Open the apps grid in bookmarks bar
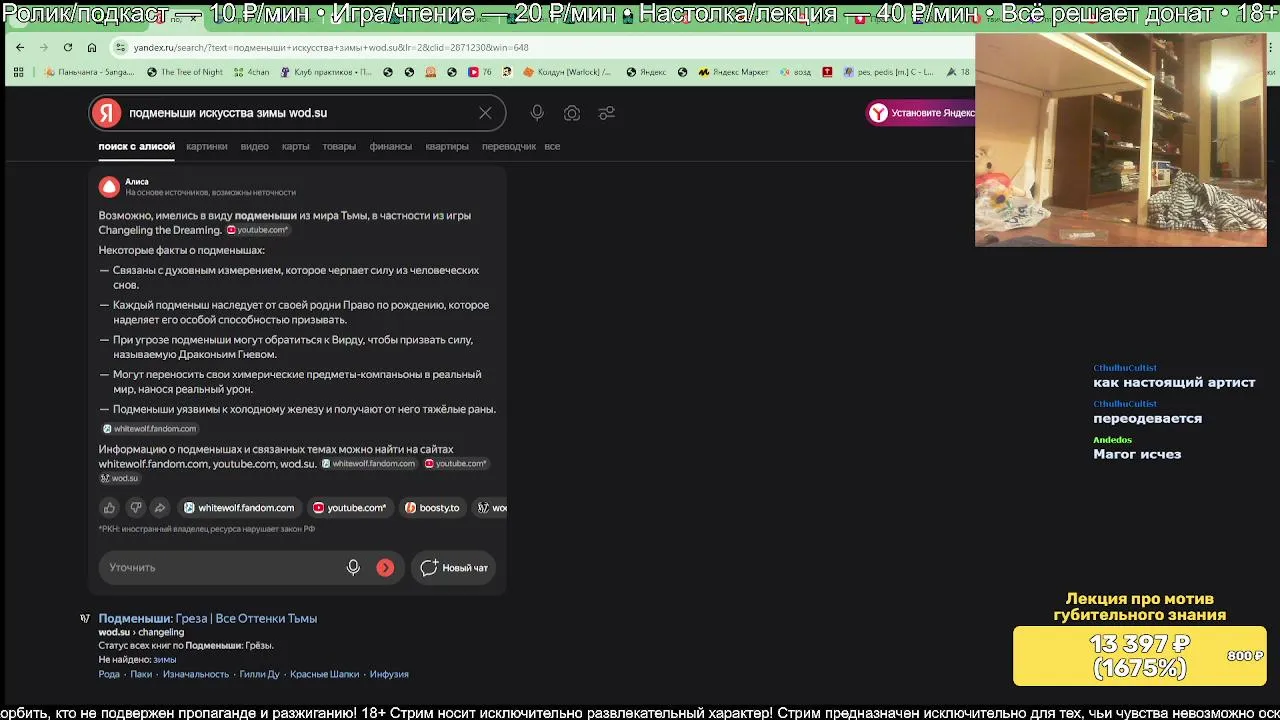This screenshot has width=1280, height=720. point(18,72)
